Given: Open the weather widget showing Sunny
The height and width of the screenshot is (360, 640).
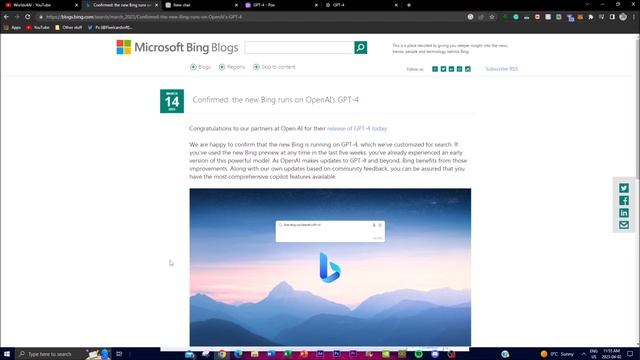Looking at the screenshot, I should (x=557, y=354).
